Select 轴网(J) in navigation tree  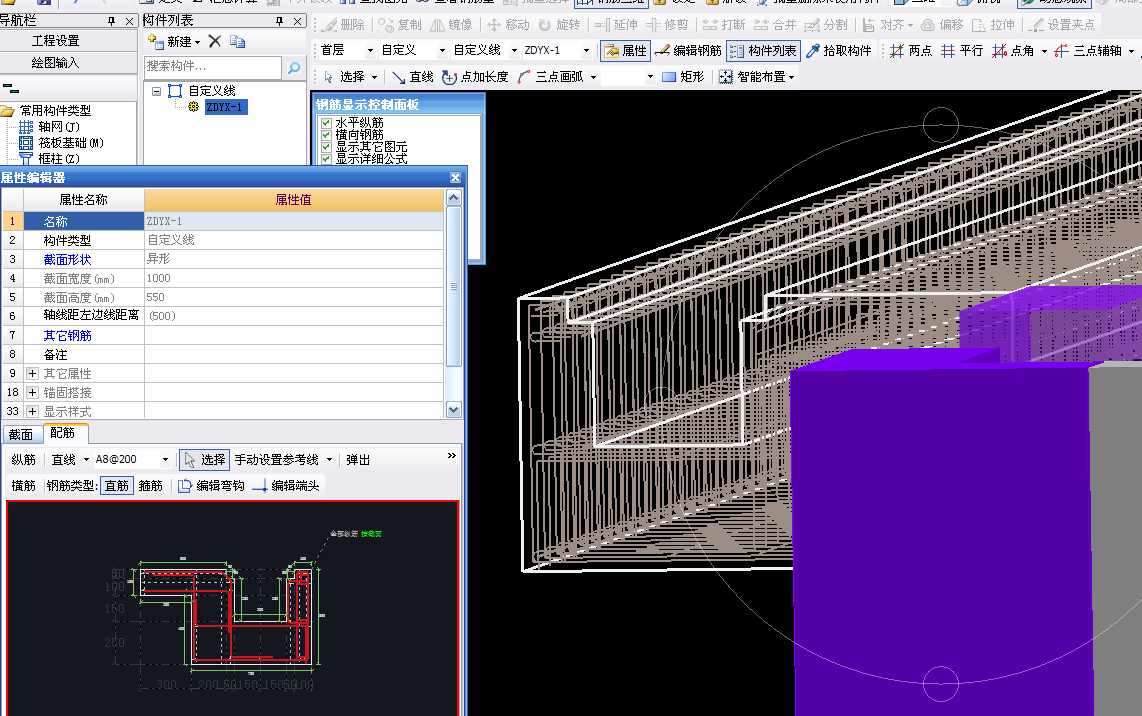50,127
